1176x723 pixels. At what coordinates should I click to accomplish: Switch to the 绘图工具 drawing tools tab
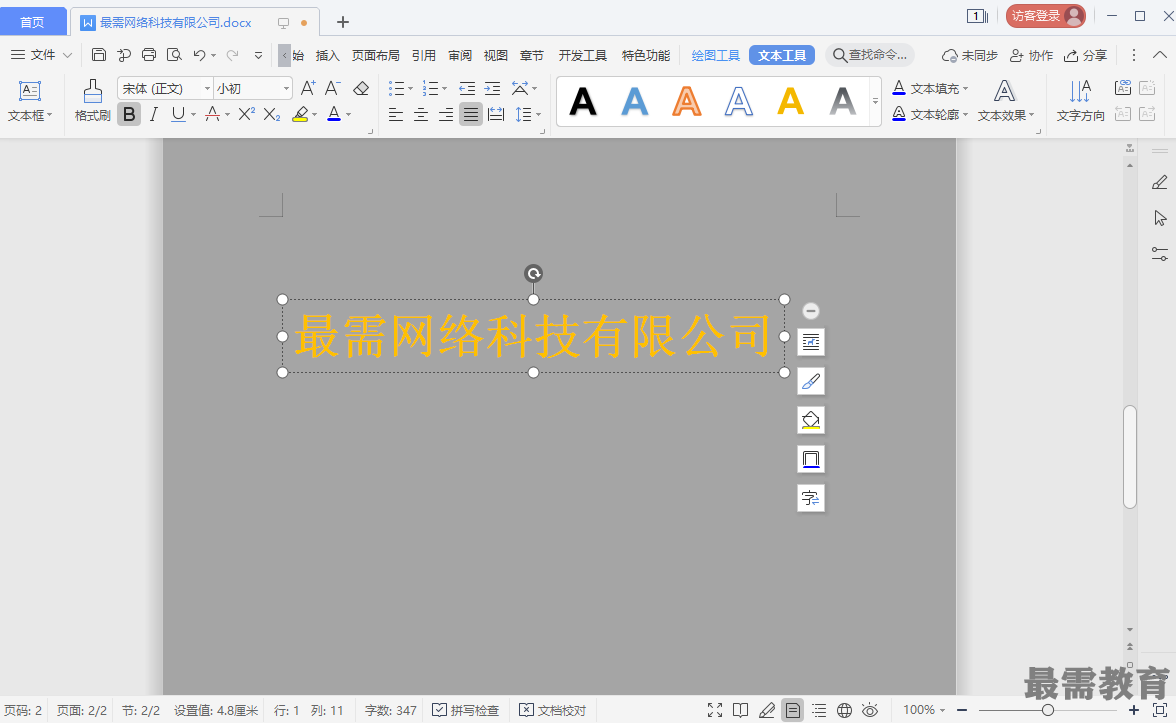tap(716, 56)
